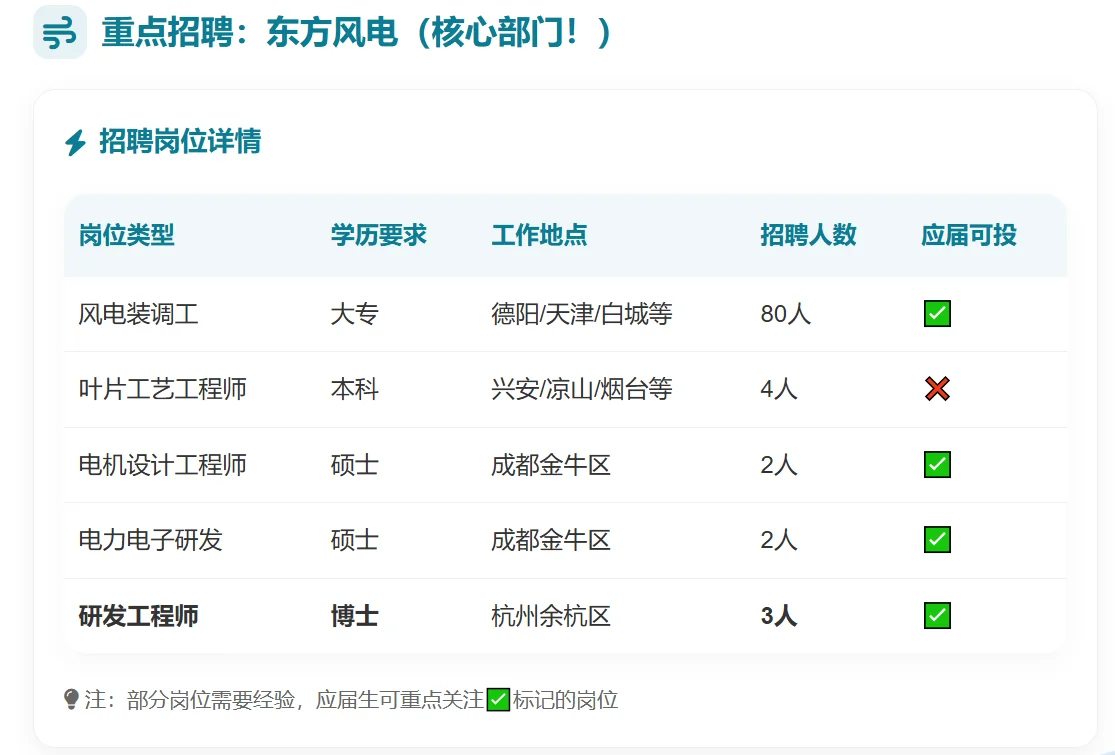Click the bold 研发工程师 position cell
The height and width of the screenshot is (755, 1115).
[x=139, y=616]
